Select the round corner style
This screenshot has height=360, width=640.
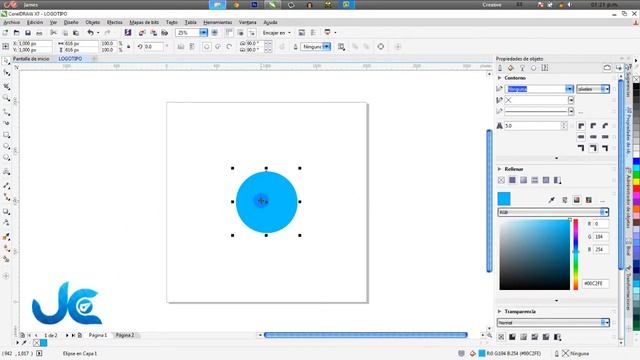click(x=593, y=126)
